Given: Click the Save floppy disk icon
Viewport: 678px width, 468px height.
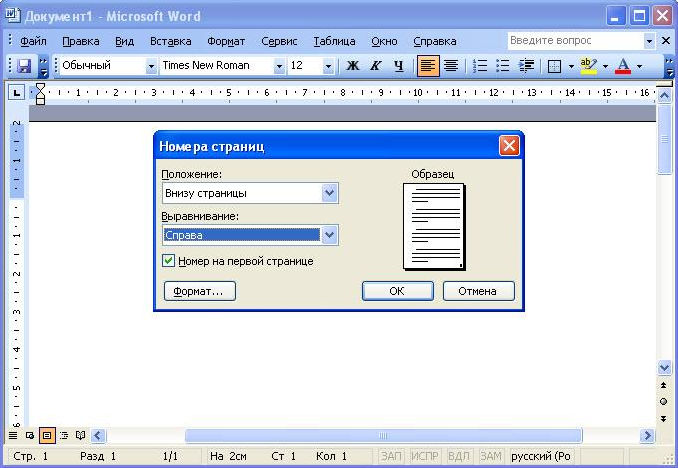Looking at the screenshot, I should (24, 66).
